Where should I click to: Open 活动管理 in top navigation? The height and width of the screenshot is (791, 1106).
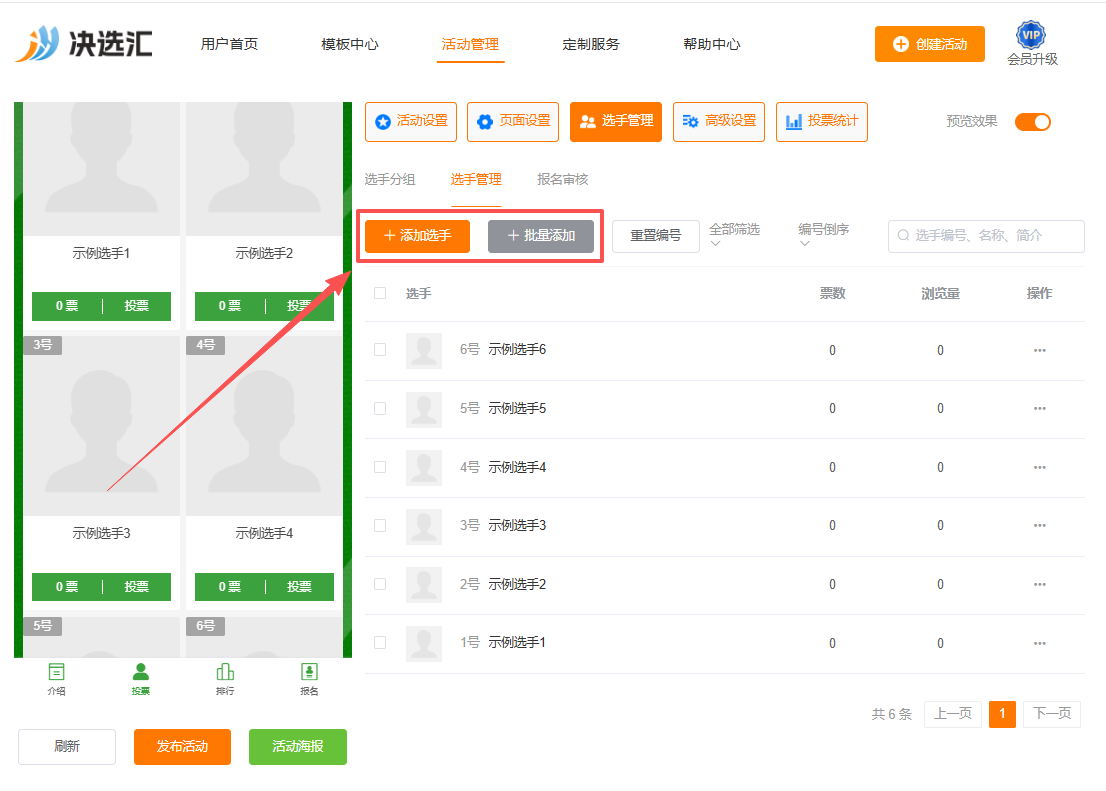click(x=470, y=44)
